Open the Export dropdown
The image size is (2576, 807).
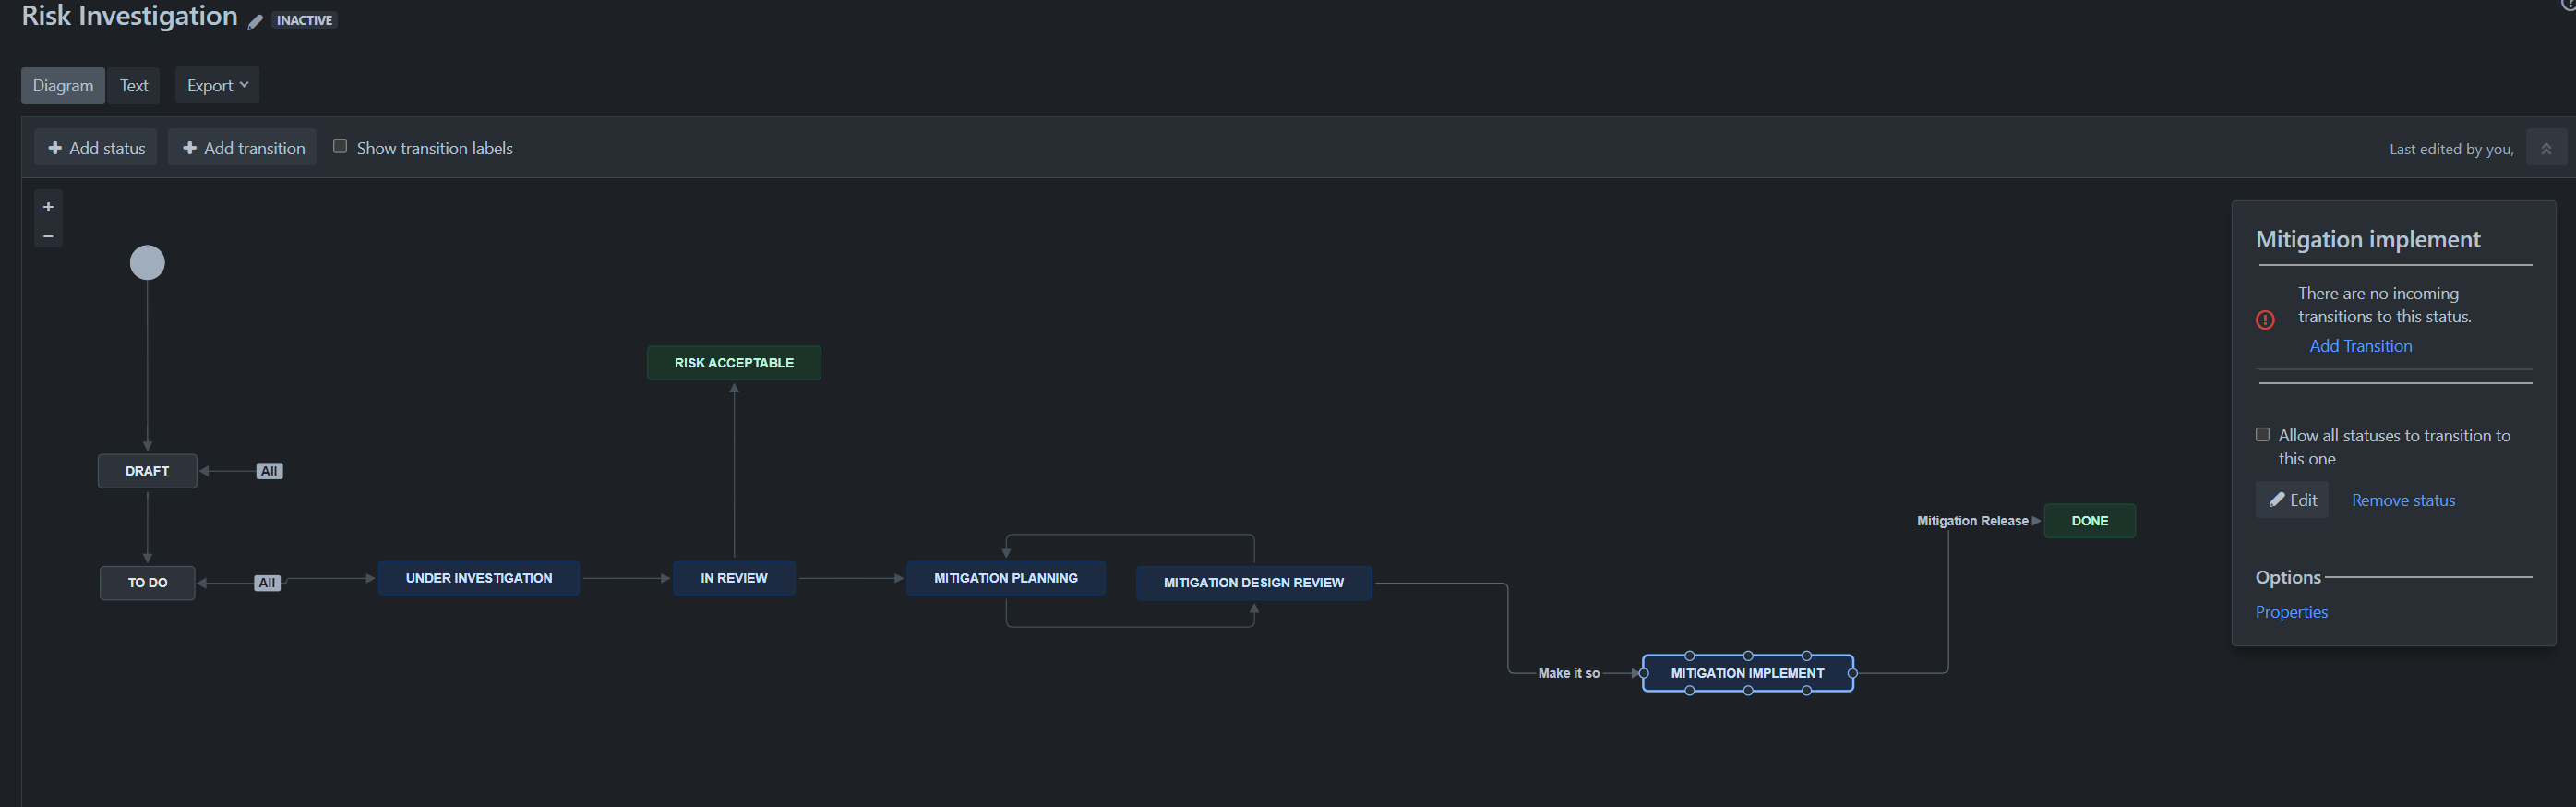coord(217,86)
